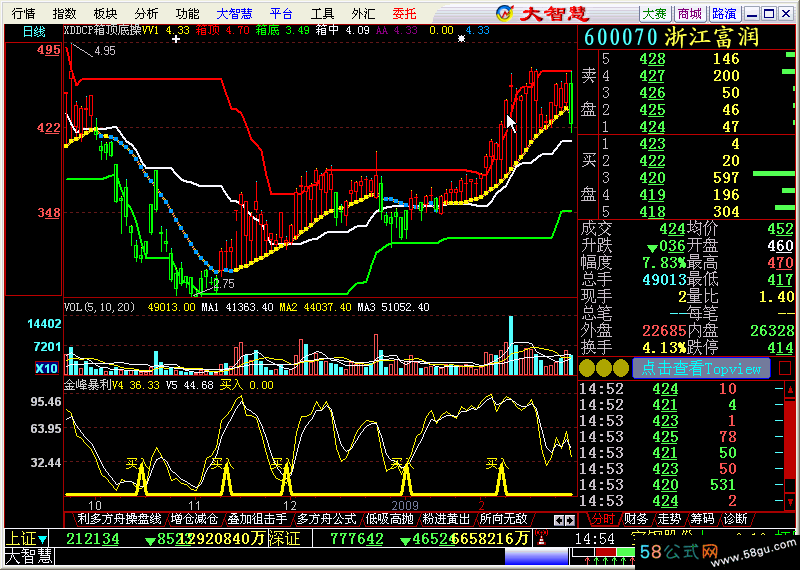Click the first yellow circle beside Topview
This screenshot has width=800, height=570.
point(587,368)
